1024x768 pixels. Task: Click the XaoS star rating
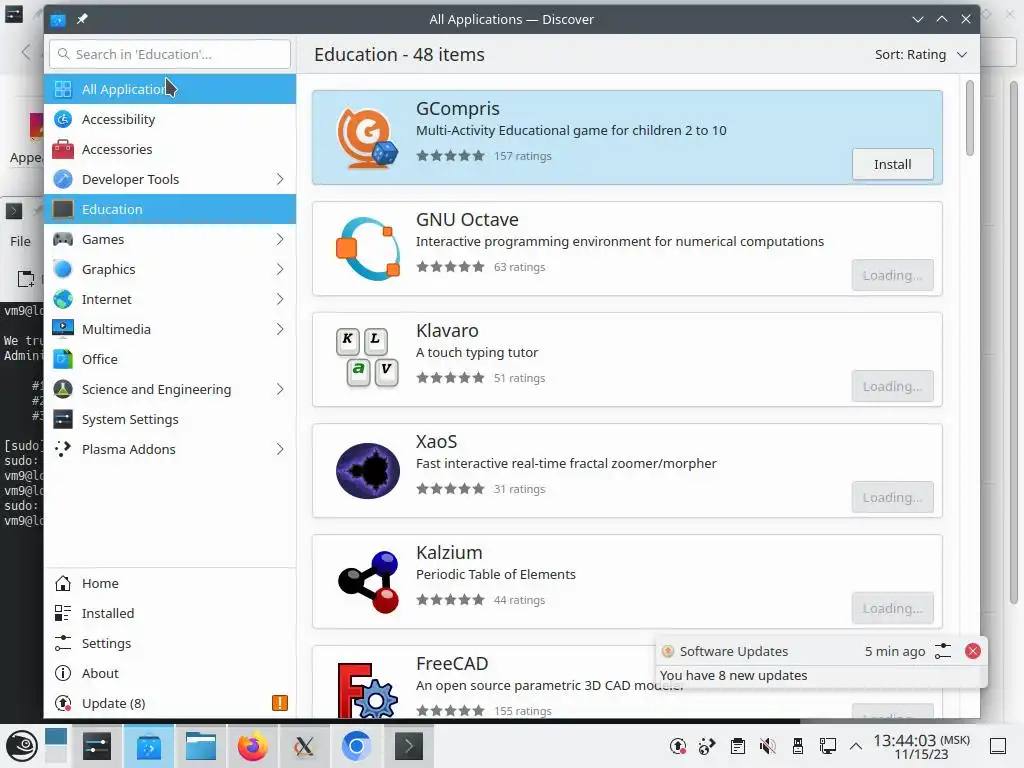(451, 489)
